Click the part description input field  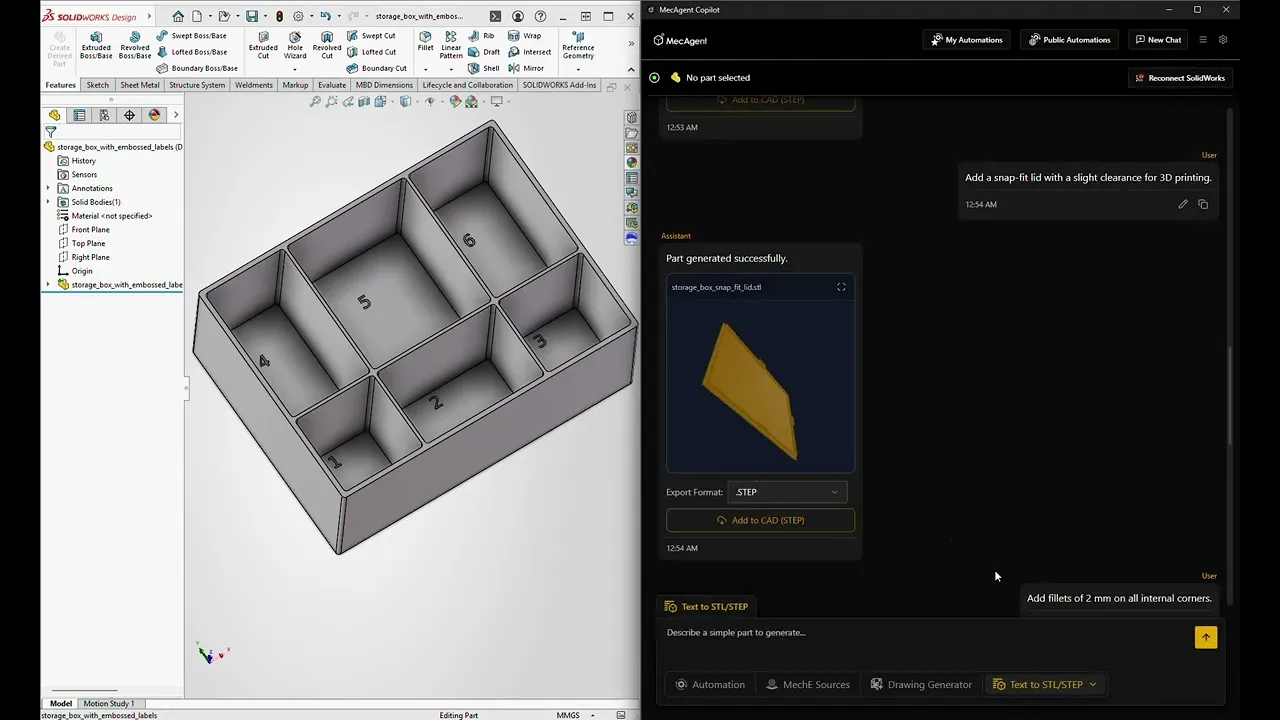[x=925, y=633]
